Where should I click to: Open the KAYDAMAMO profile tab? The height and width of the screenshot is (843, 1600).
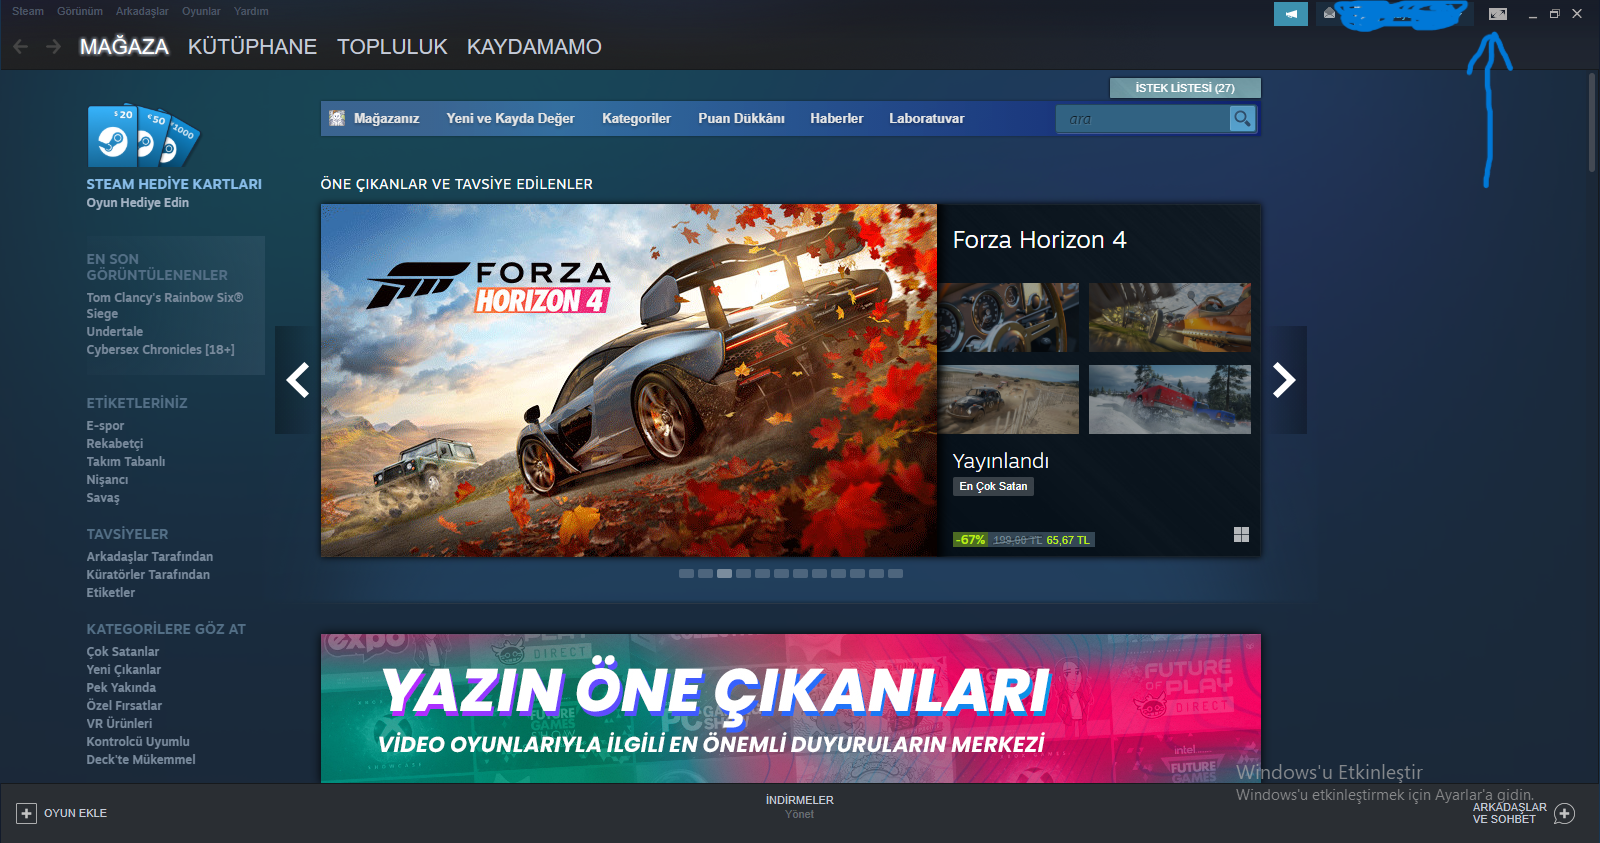click(534, 47)
